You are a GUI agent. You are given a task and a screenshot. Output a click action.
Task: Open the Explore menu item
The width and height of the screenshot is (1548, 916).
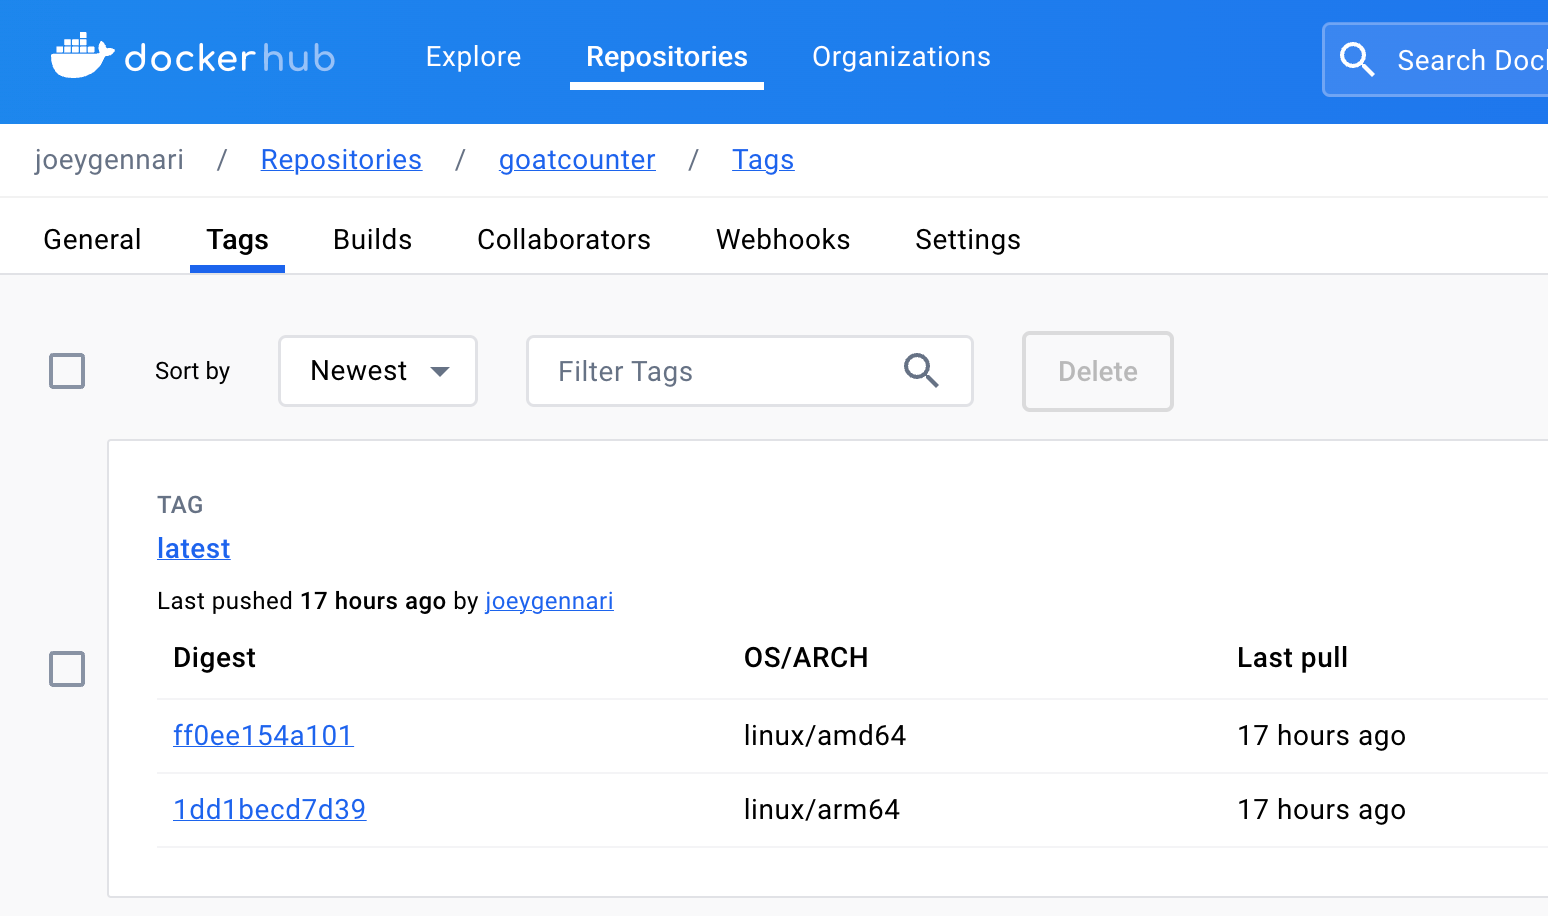tap(473, 57)
